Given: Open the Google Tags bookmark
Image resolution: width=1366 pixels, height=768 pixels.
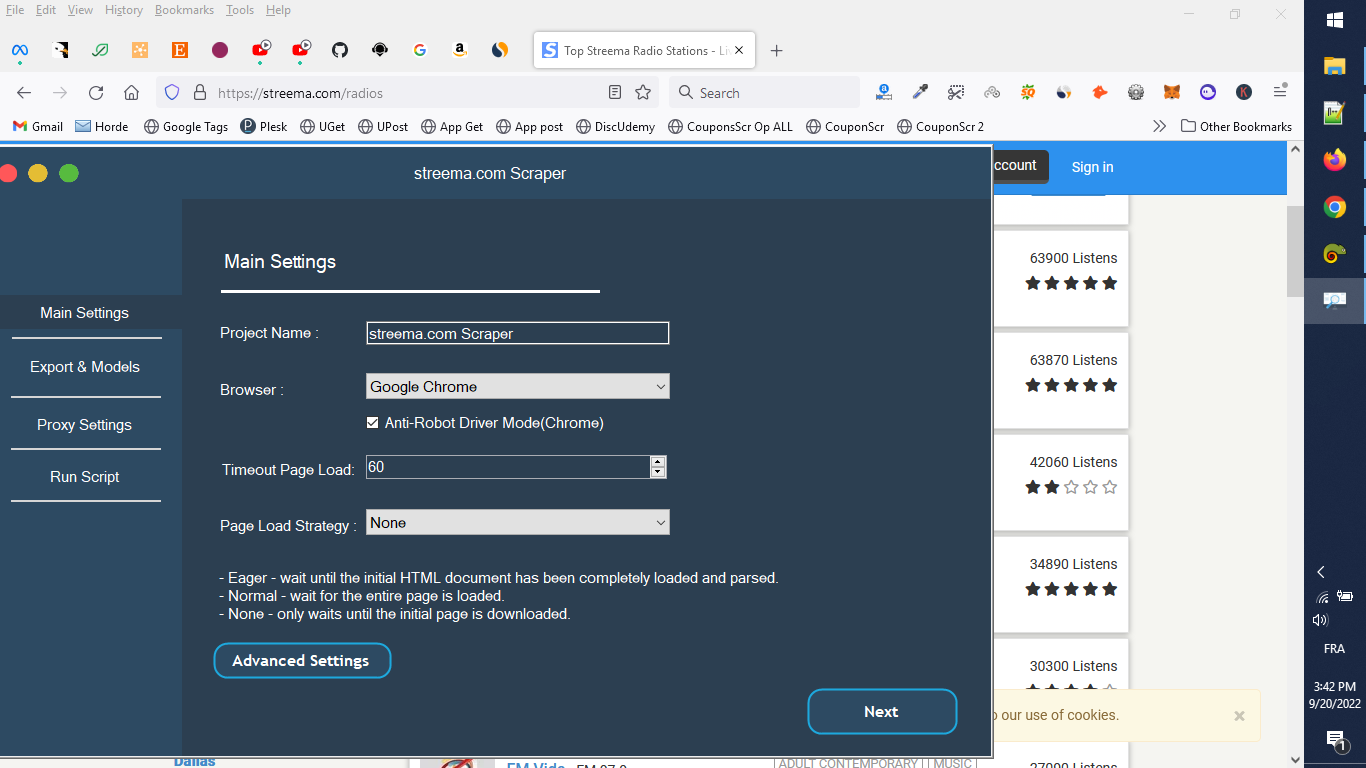Looking at the screenshot, I should point(186,126).
